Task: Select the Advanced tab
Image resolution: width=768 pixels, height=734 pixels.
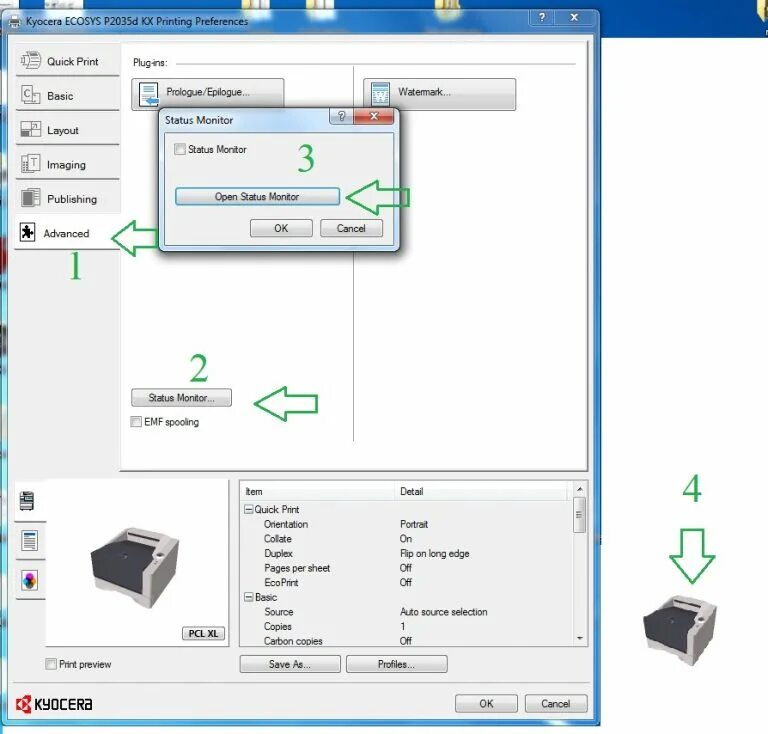Action: click(x=68, y=233)
